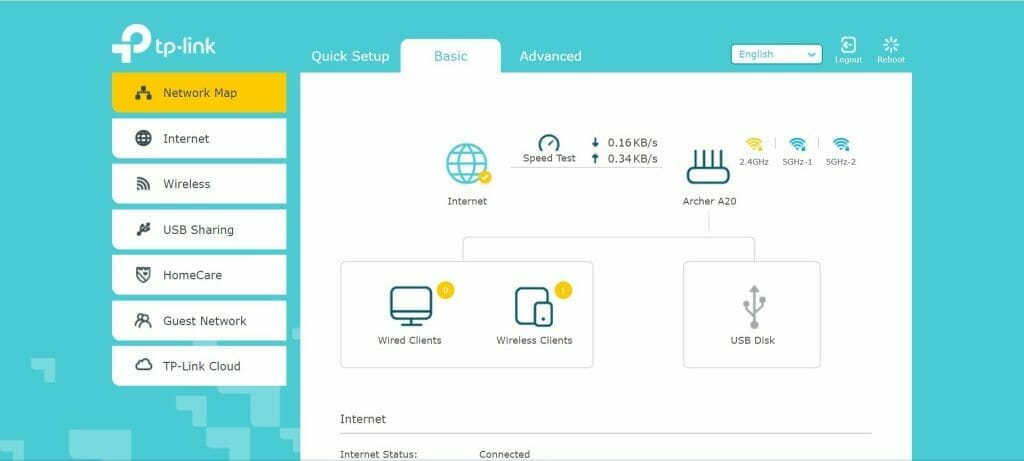Open Wireless Clients devices icon
1024x461 pixels.
point(534,306)
